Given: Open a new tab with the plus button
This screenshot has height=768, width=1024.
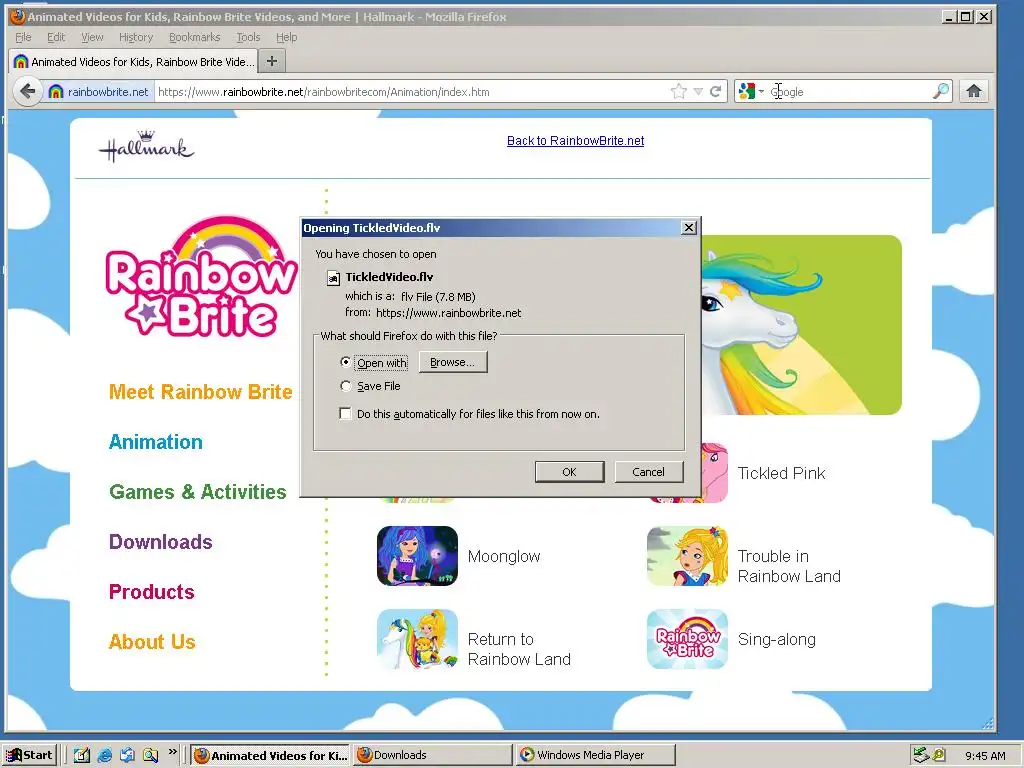Looking at the screenshot, I should (272, 61).
